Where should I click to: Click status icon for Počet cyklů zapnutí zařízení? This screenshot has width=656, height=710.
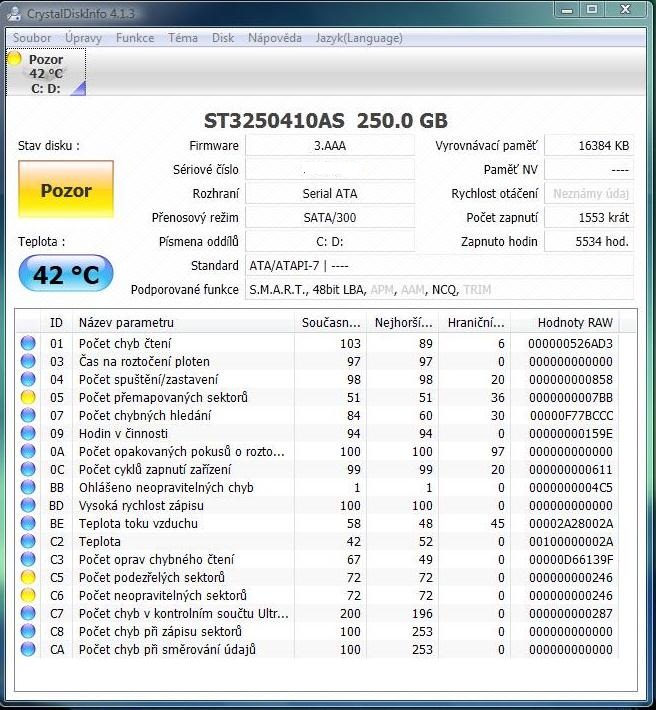[28, 469]
